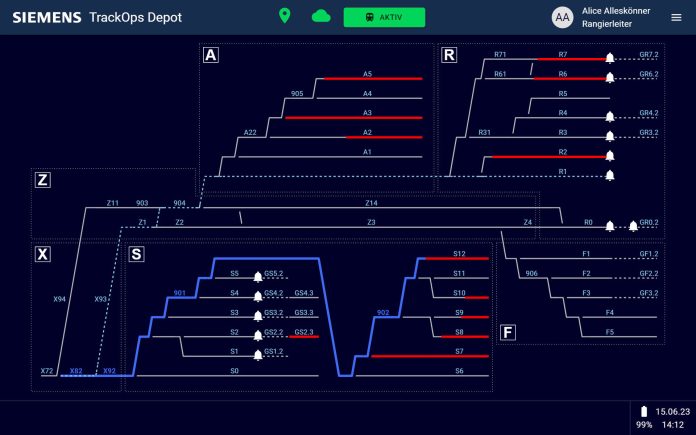Click the battery icon in status bar
The image size is (696, 435).
[x=644, y=411]
